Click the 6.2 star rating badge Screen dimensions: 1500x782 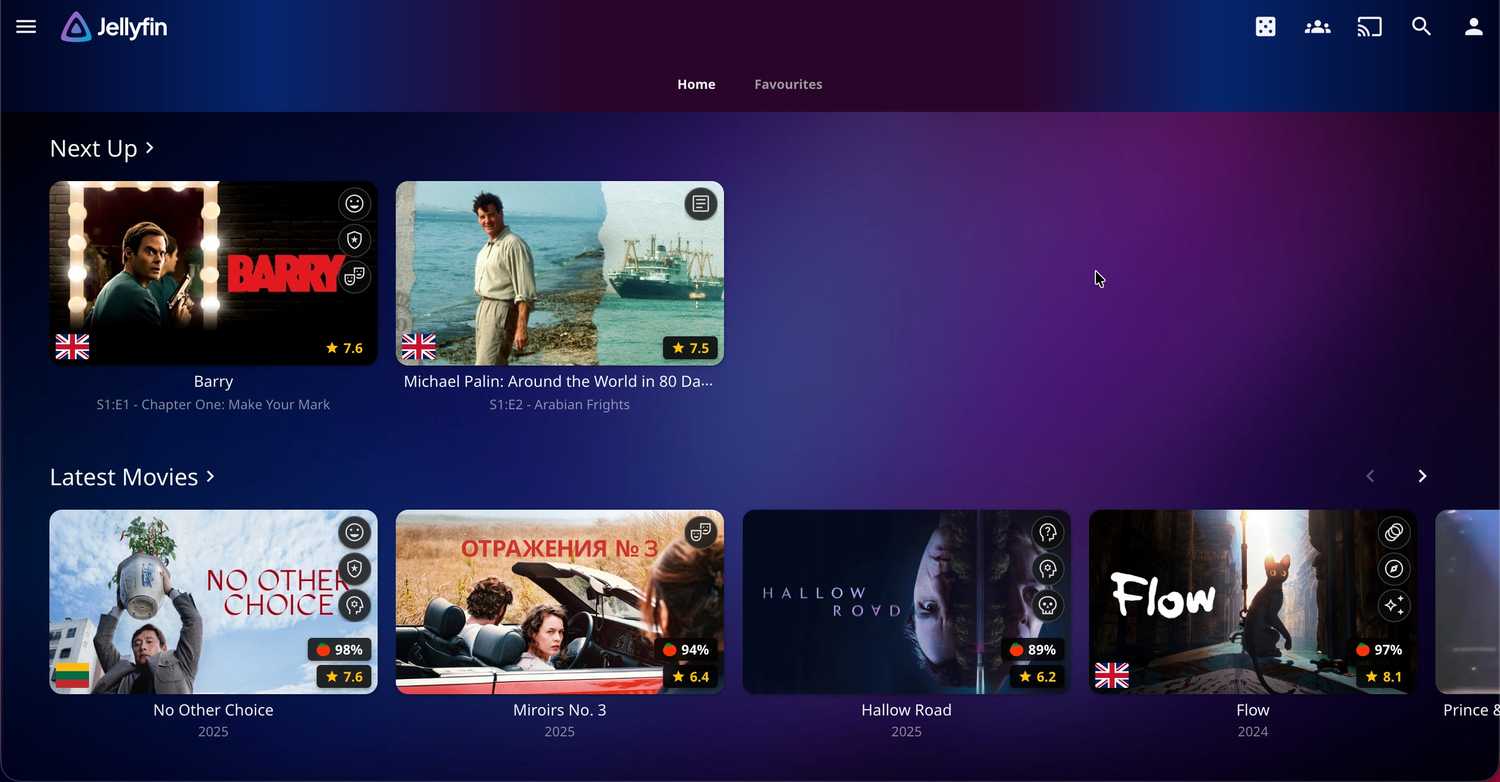1037,677
